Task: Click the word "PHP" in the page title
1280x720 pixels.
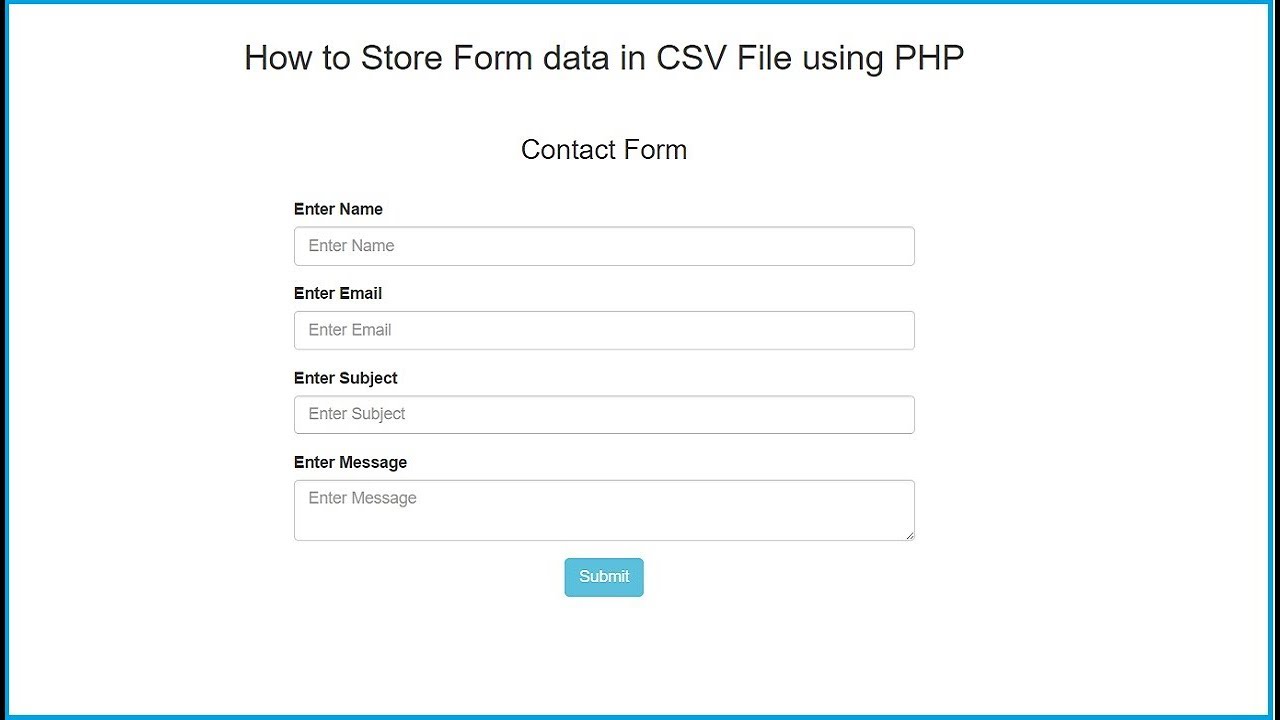Action: [x=929, y=58]
